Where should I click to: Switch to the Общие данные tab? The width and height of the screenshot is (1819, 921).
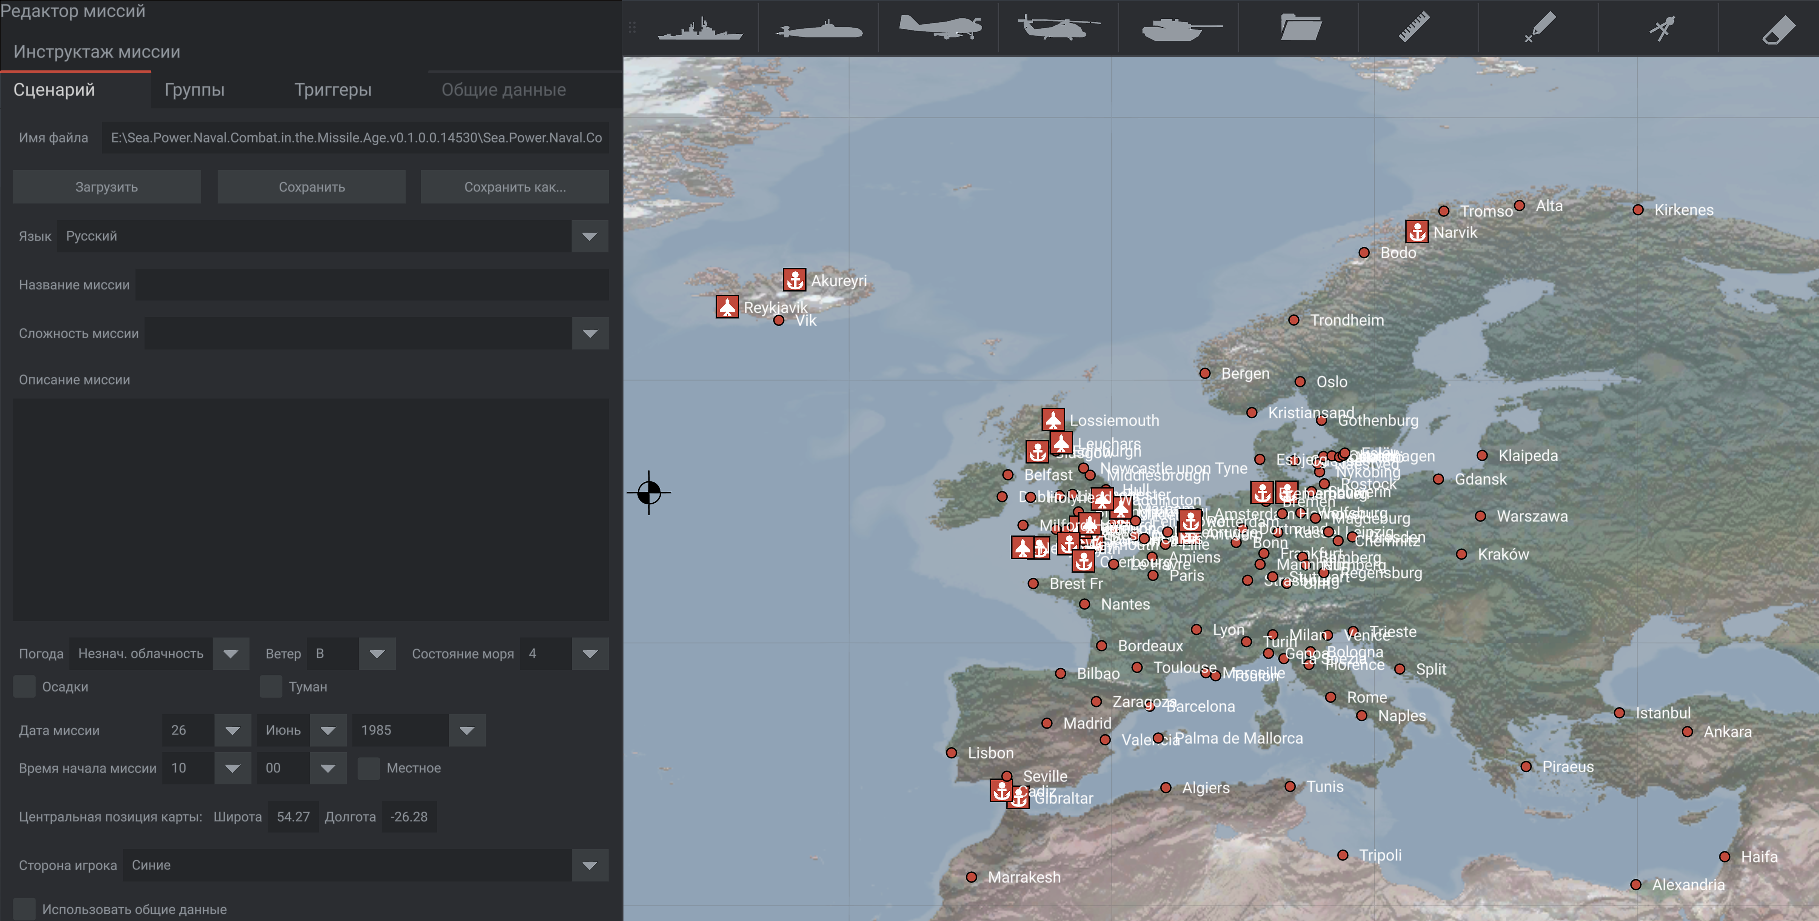tap(504, 90)
